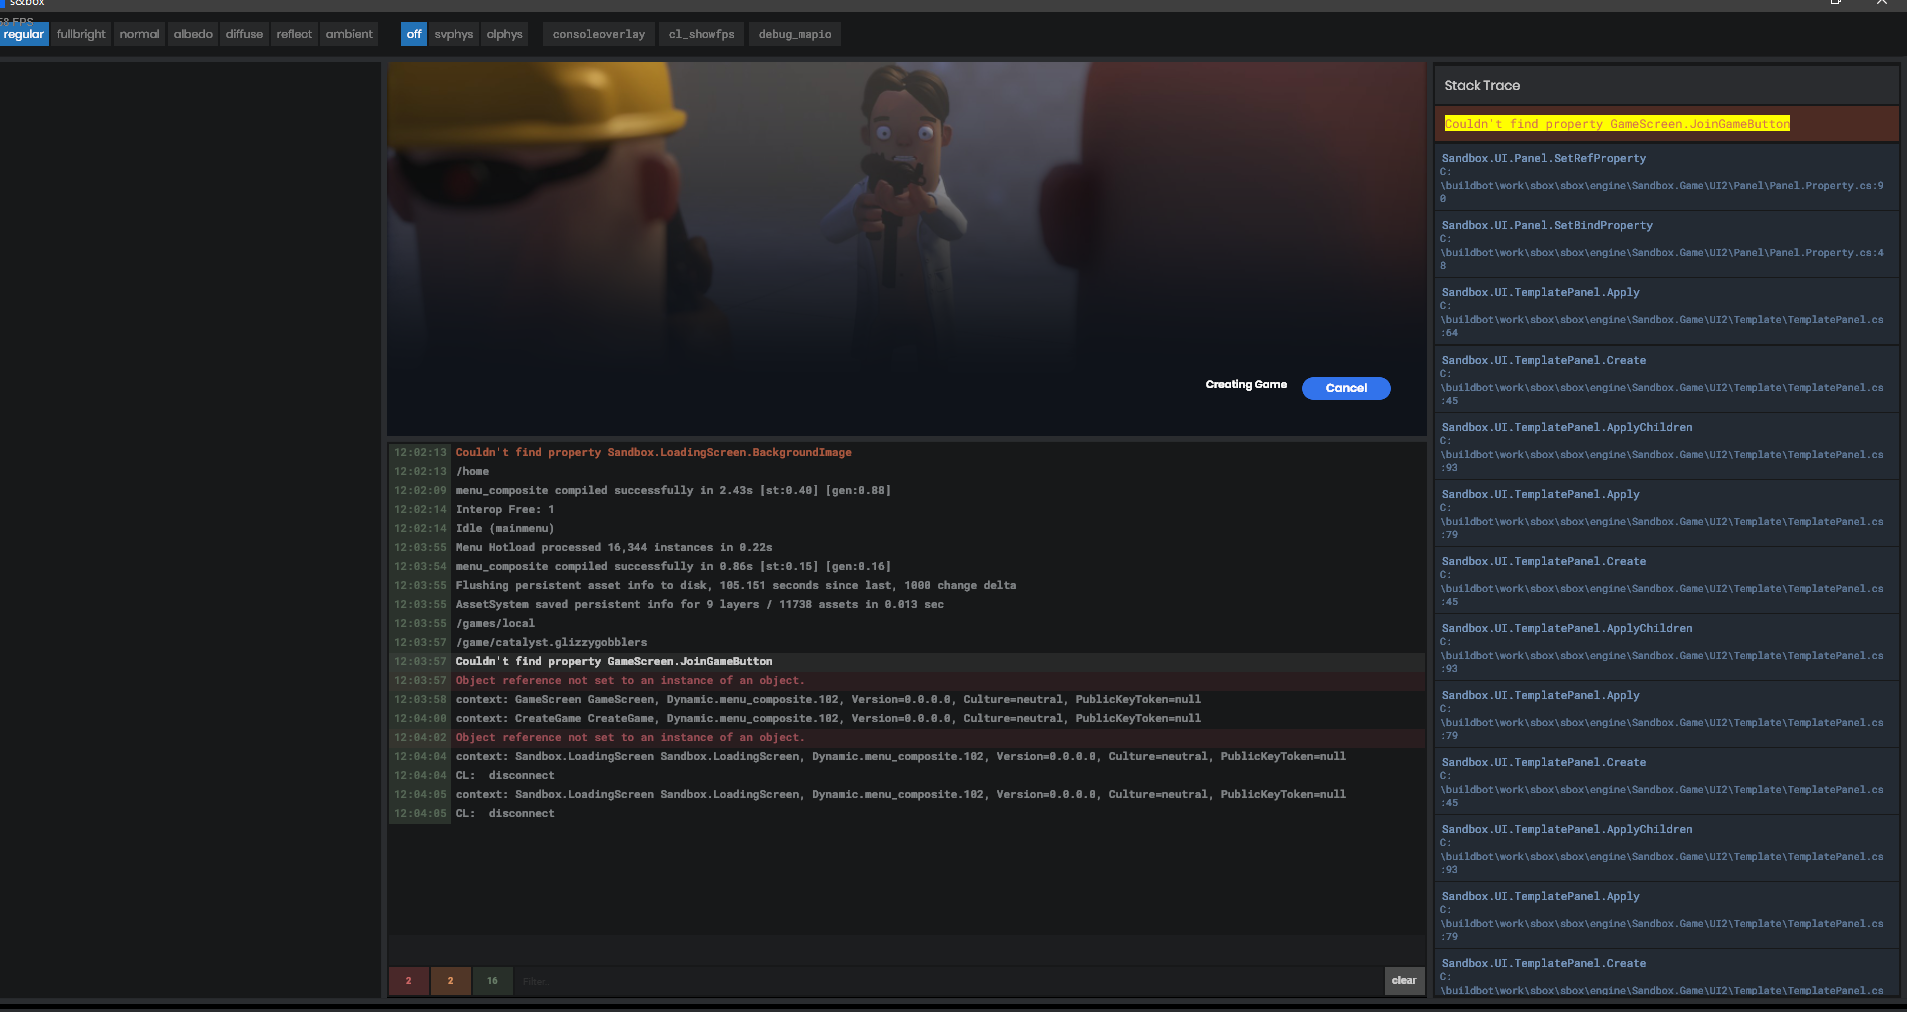Enable normal map visualization mode
The width and height of the screenshot is (1907, 1012).
pyautogui.click(x=139, y=33)
